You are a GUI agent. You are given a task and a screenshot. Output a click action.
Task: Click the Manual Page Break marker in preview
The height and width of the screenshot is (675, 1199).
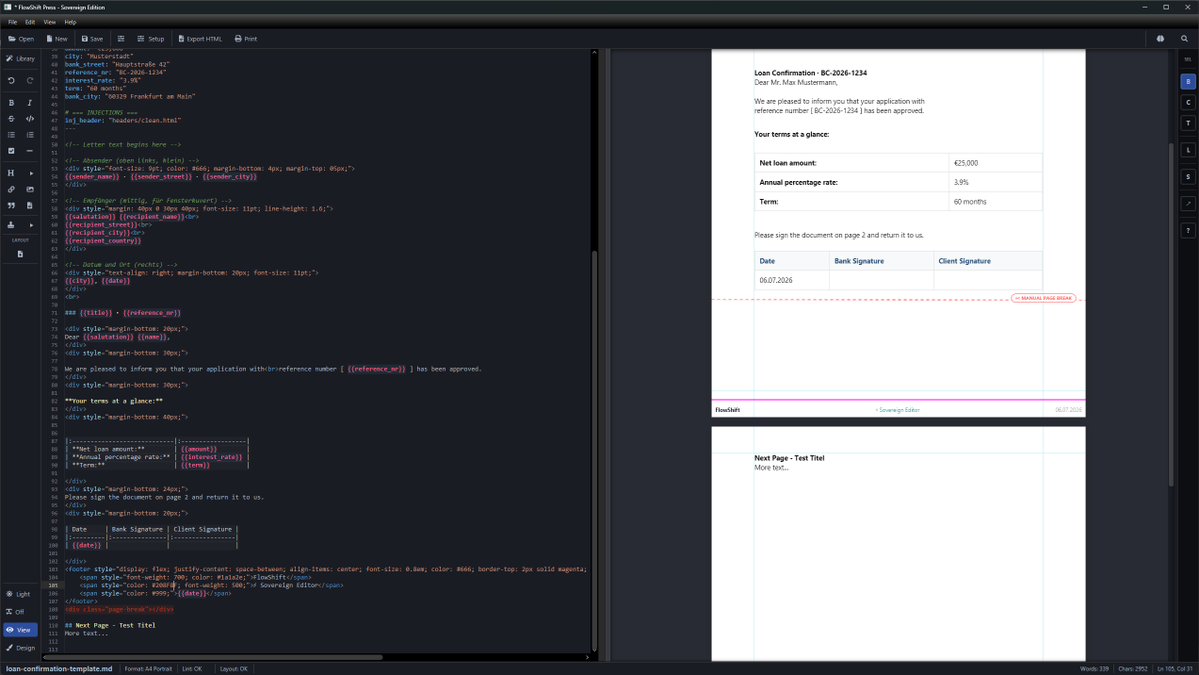tap(1043, 298)
